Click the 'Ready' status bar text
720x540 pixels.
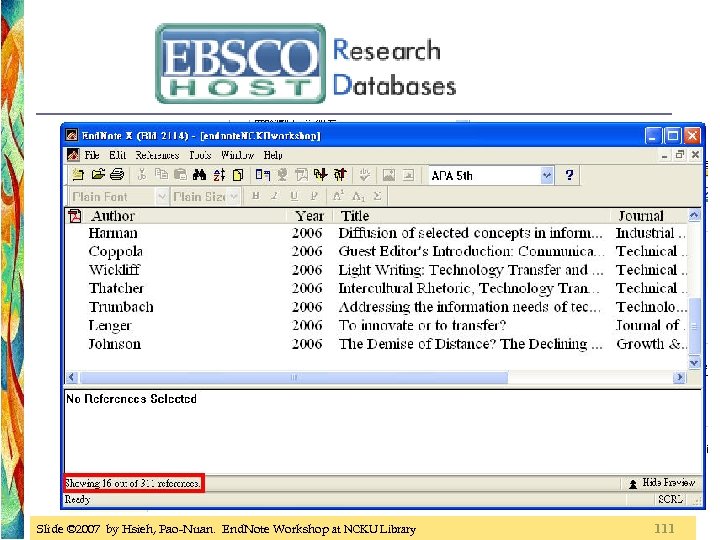click(x=77, y=500)
